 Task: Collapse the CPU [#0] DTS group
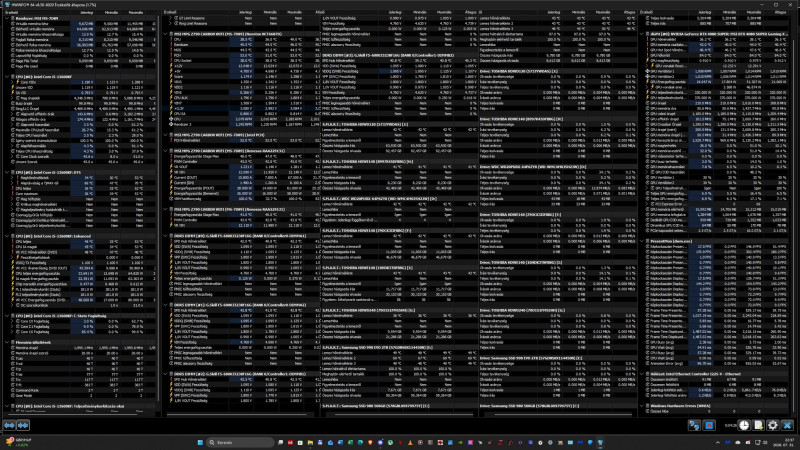7,172
